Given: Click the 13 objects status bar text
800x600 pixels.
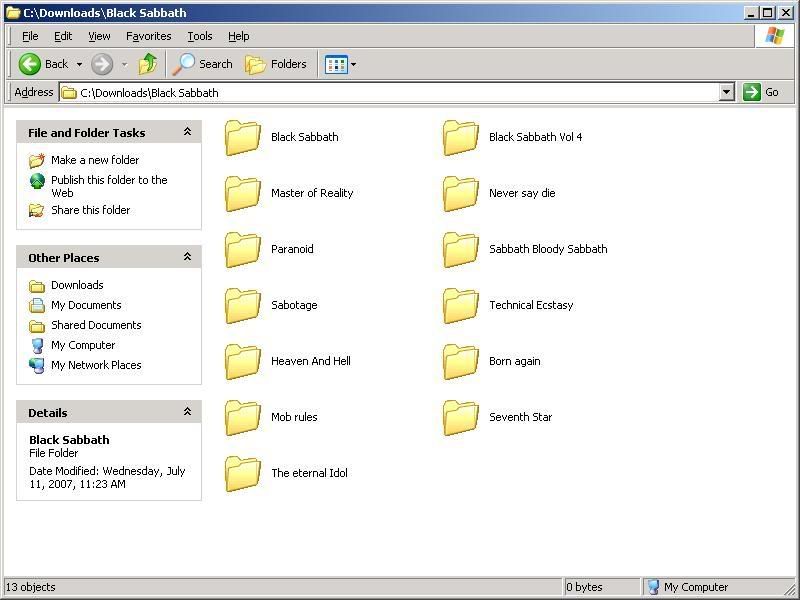Looking at the screenshot, I should [x=31, y=587].
